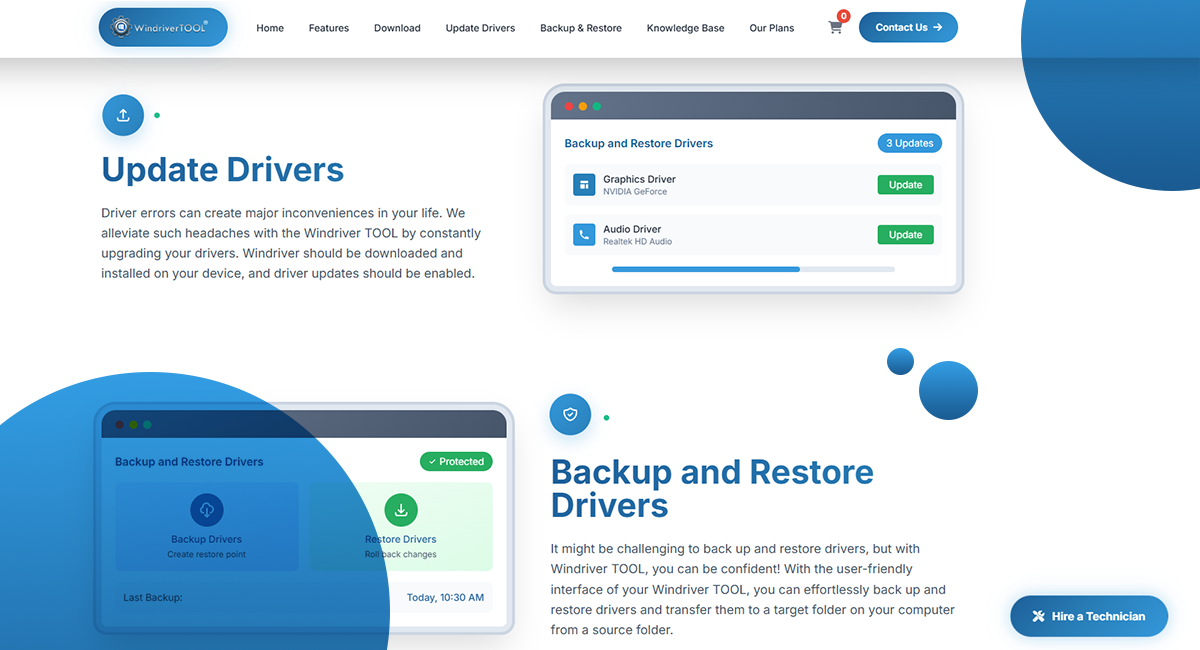The height and width of the screenshot is (650, 1200).
Task: Open the Home menu item
Action: pyautogui.click(x=270, y=28)
